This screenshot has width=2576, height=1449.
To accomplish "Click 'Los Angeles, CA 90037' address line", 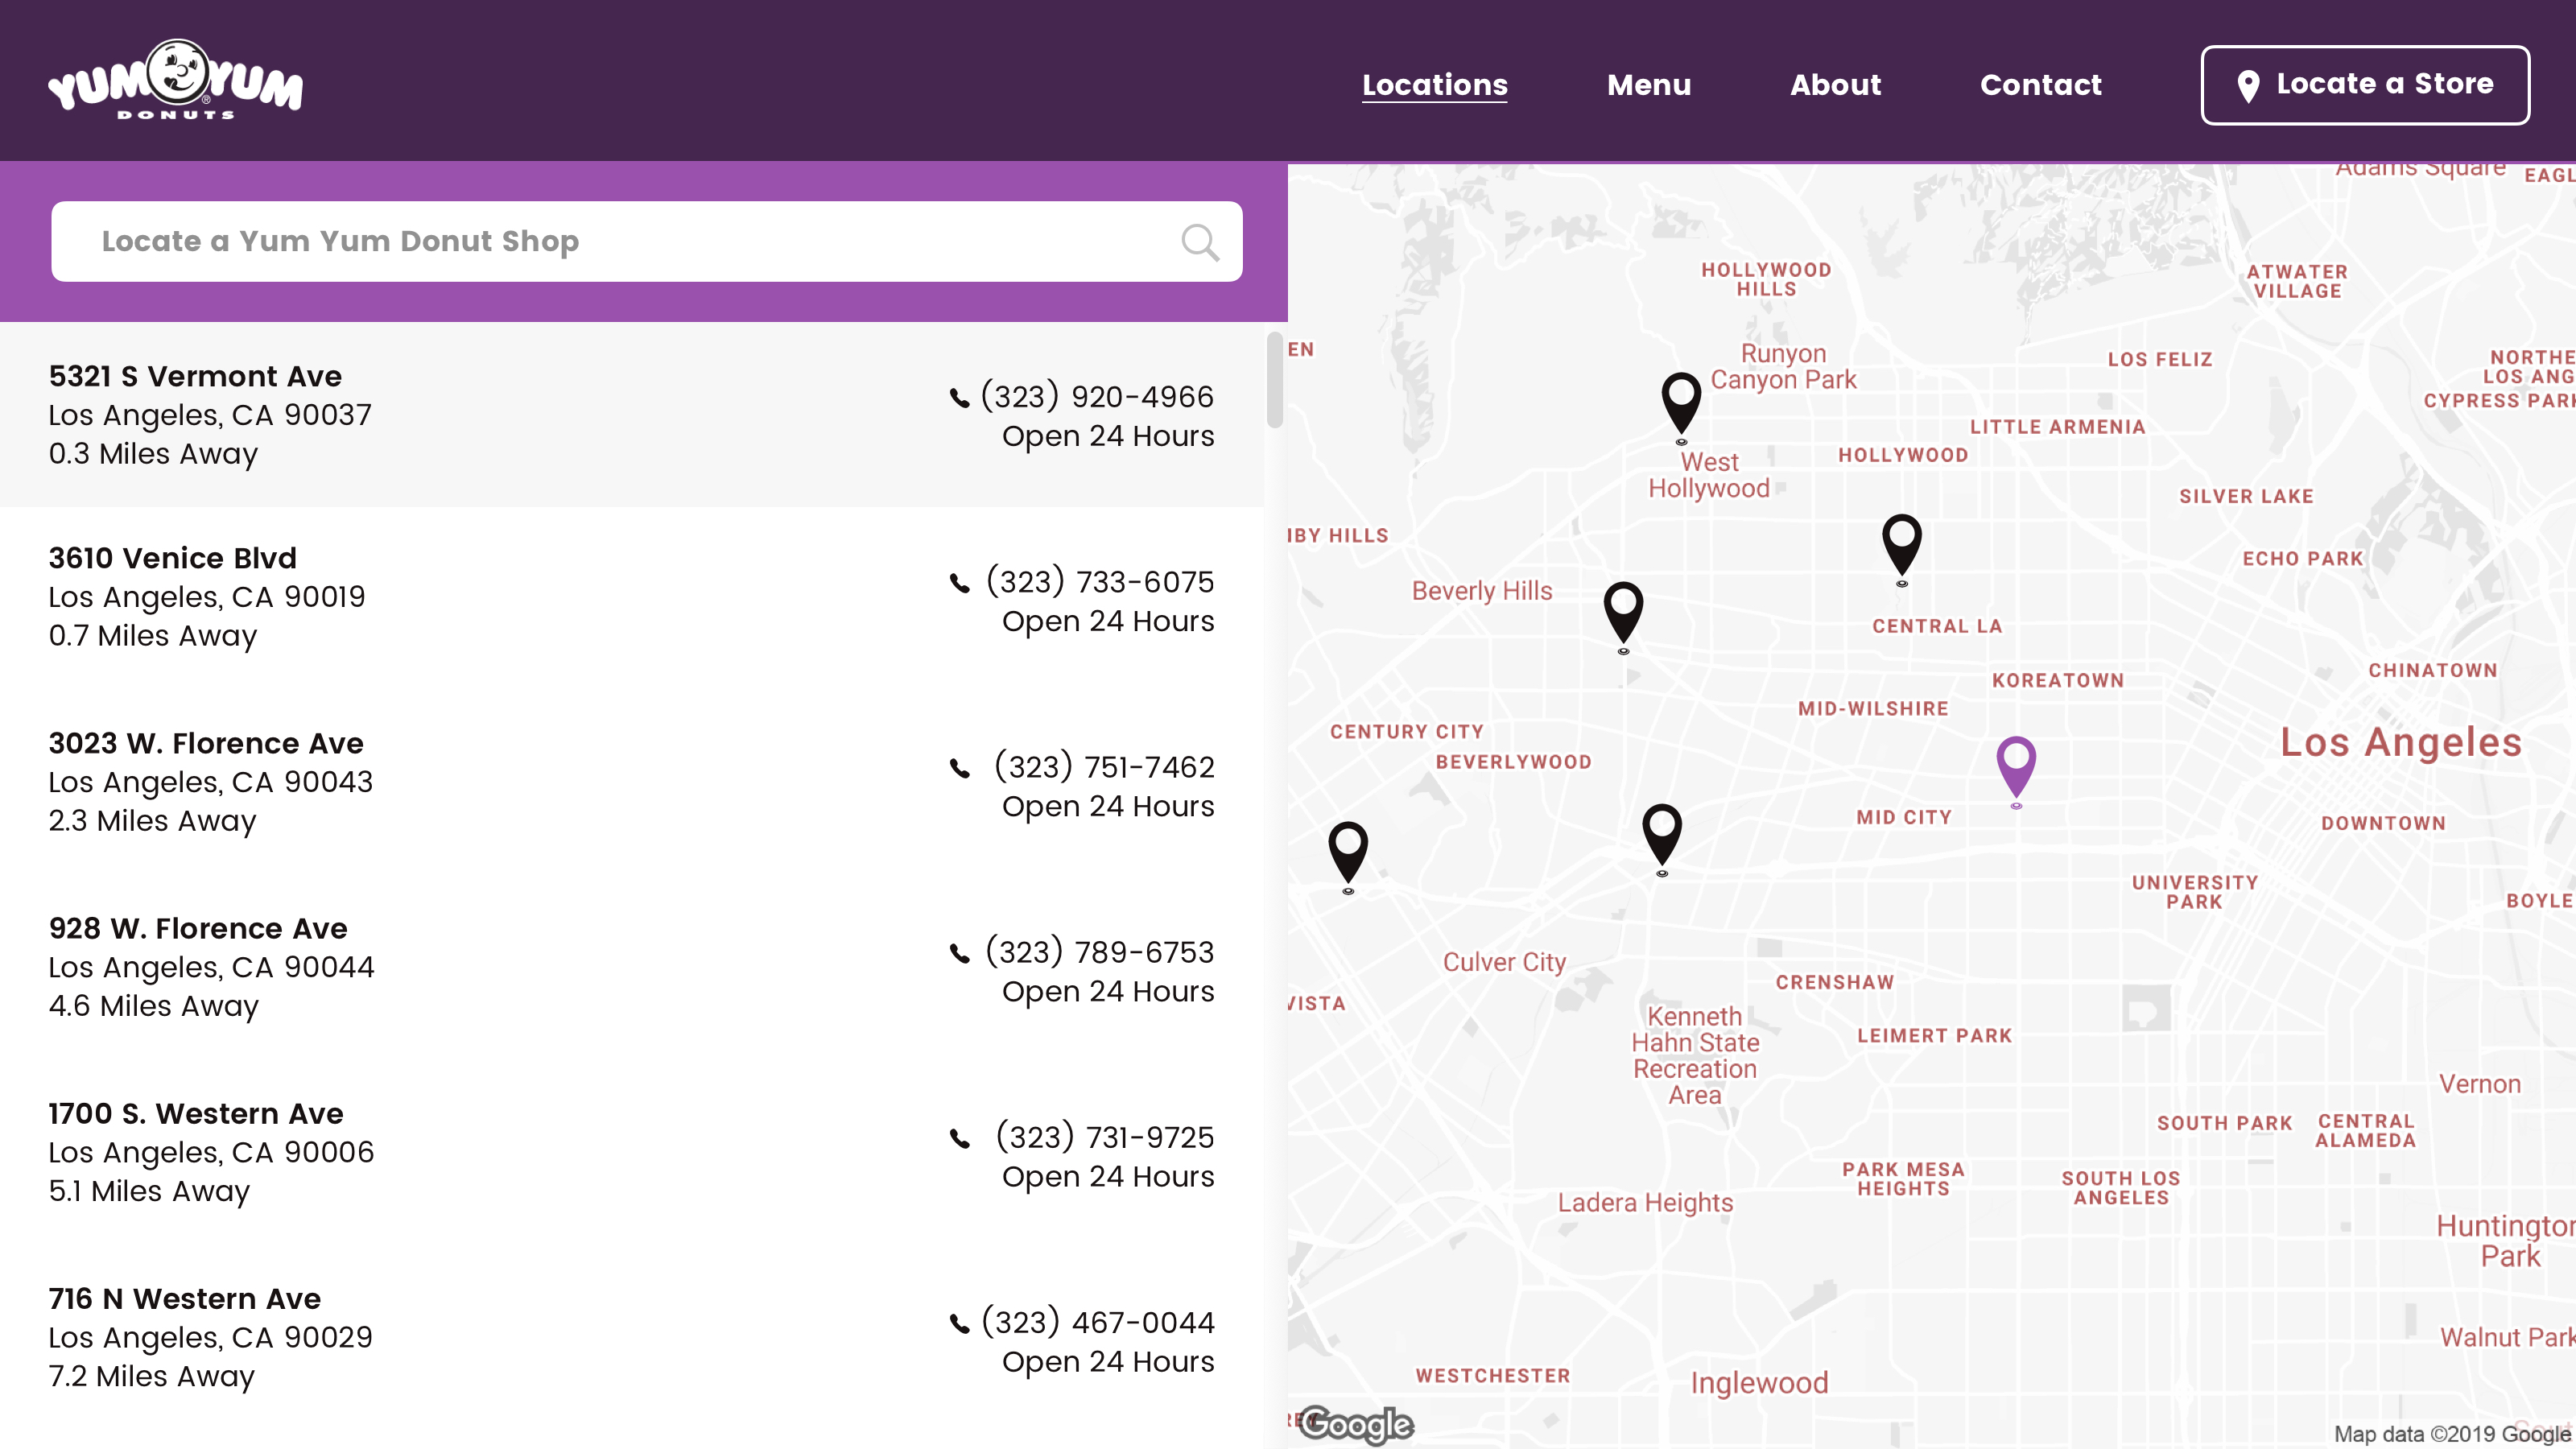I will pyautogui.click(x=210, y=415).
